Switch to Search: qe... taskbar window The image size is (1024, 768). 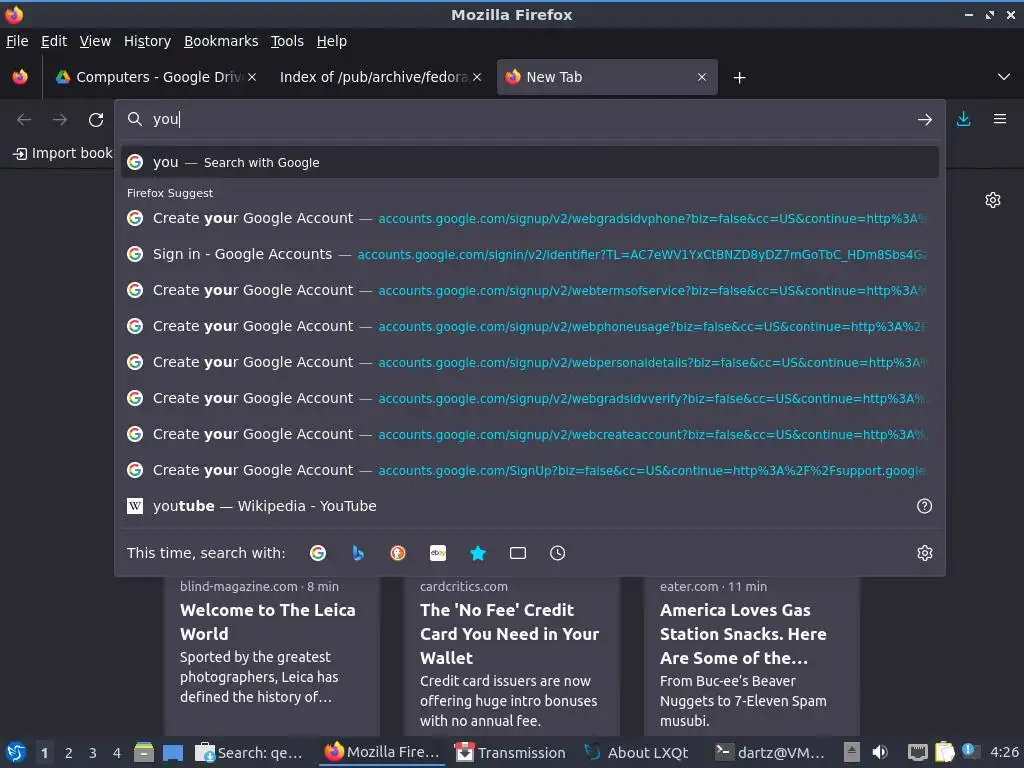pyautogui.click(x=249, y=752)
